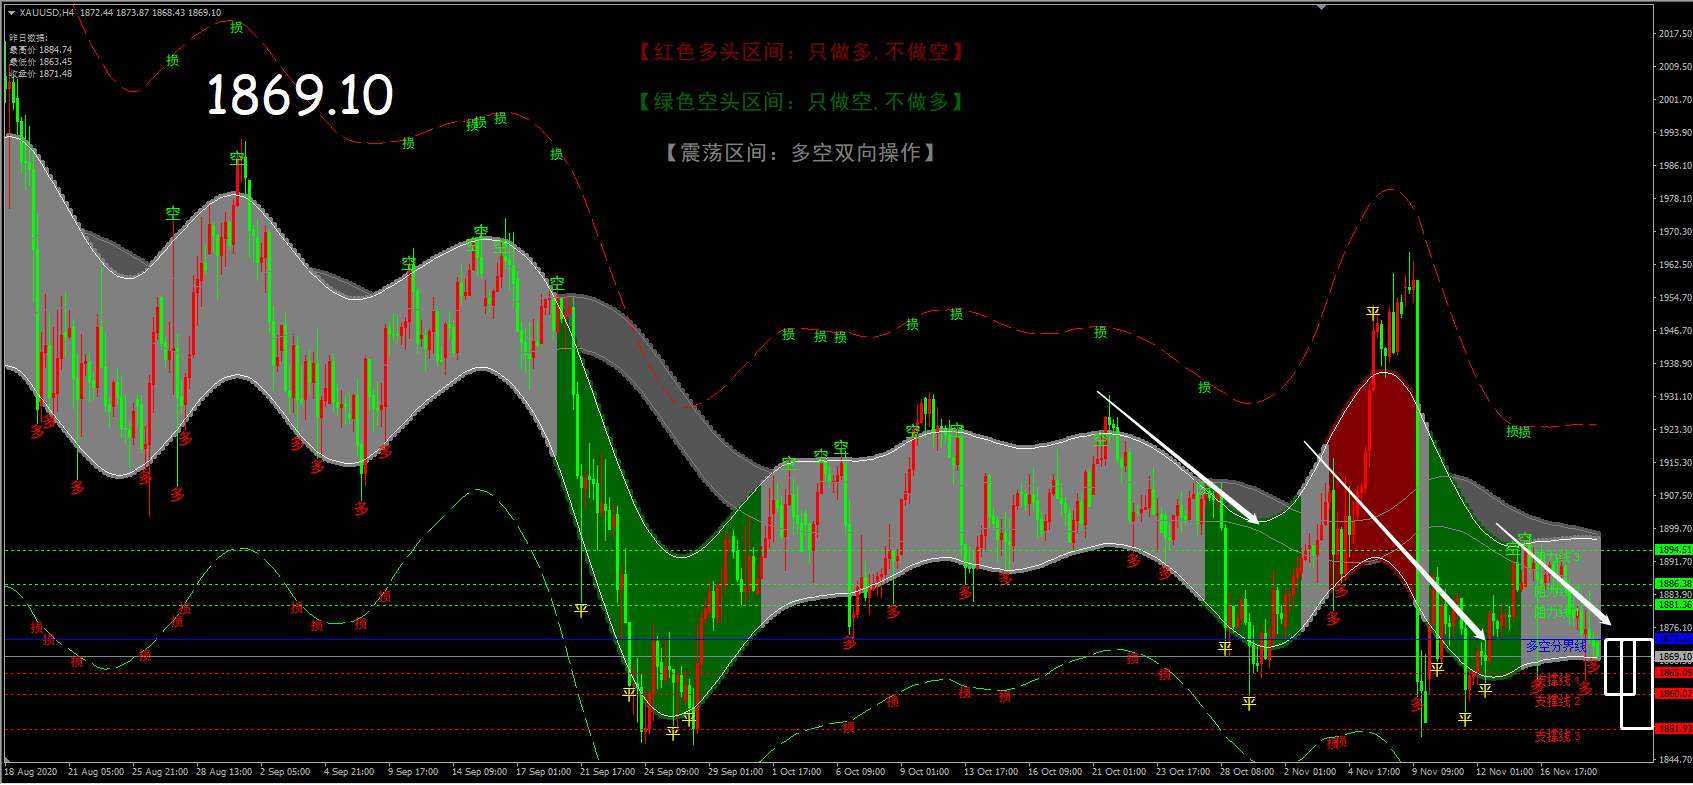Image resolution: width=1693 pixels, height=785 pixels.
Task: Click the 9 Sep 17:00 time label
Action: (x=413, y=772)
